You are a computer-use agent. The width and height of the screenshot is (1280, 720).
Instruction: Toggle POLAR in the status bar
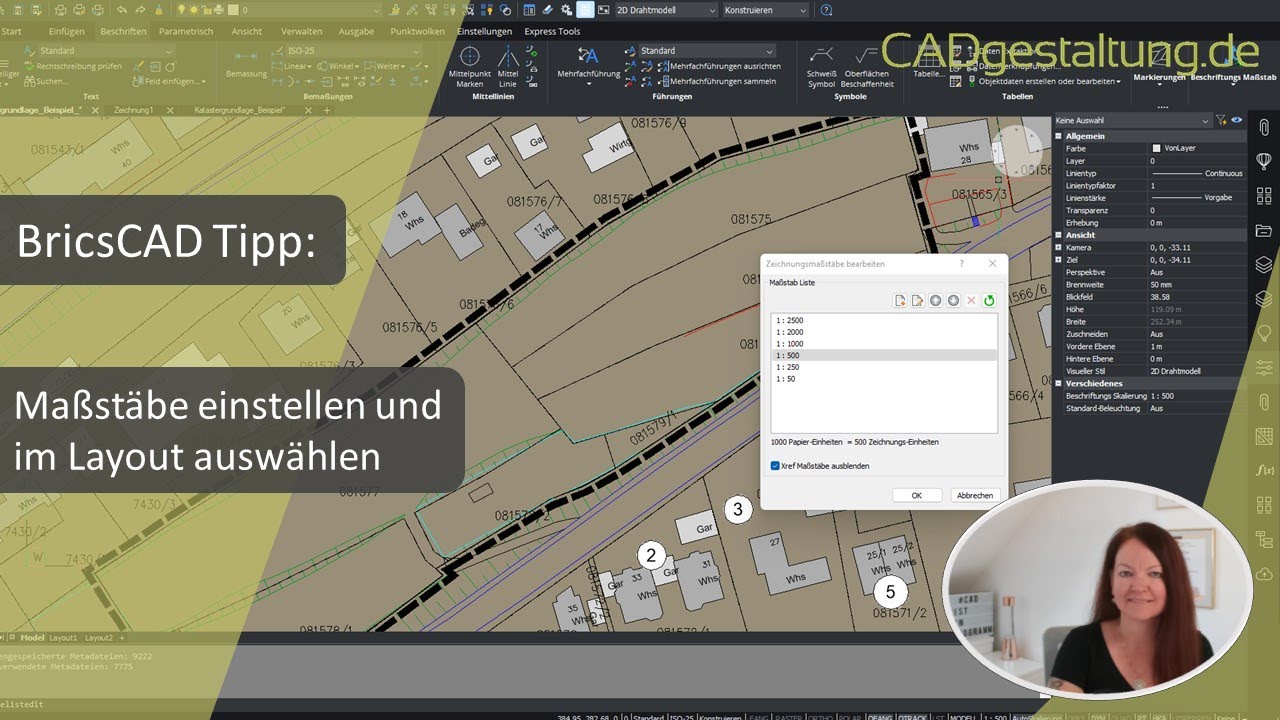click(848, 716)
